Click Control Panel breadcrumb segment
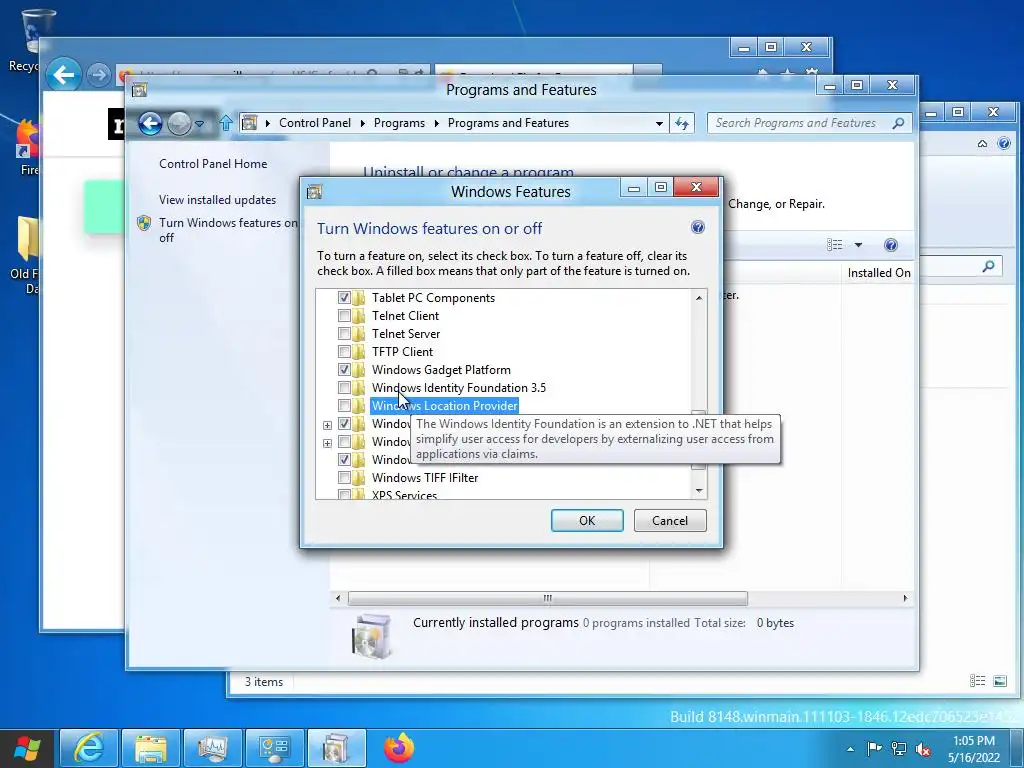1024x768 pixels. pos(315,123)
